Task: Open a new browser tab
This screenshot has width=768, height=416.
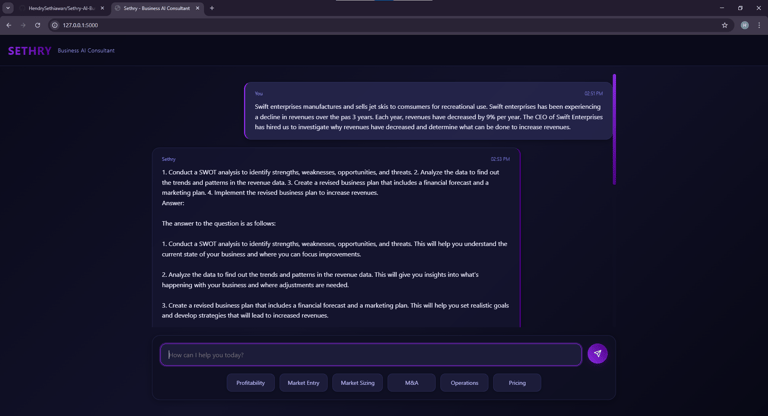Action: click(x=212, y=8)
